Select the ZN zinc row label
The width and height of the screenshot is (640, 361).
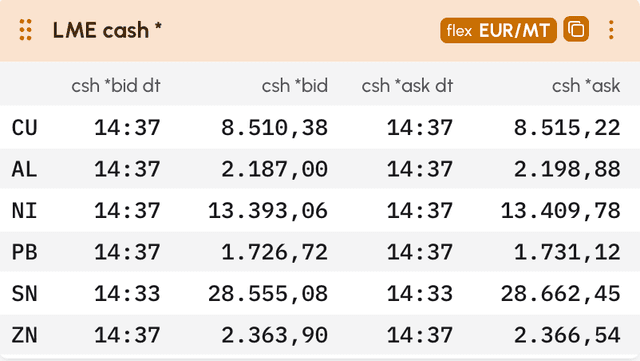(24, 335)
